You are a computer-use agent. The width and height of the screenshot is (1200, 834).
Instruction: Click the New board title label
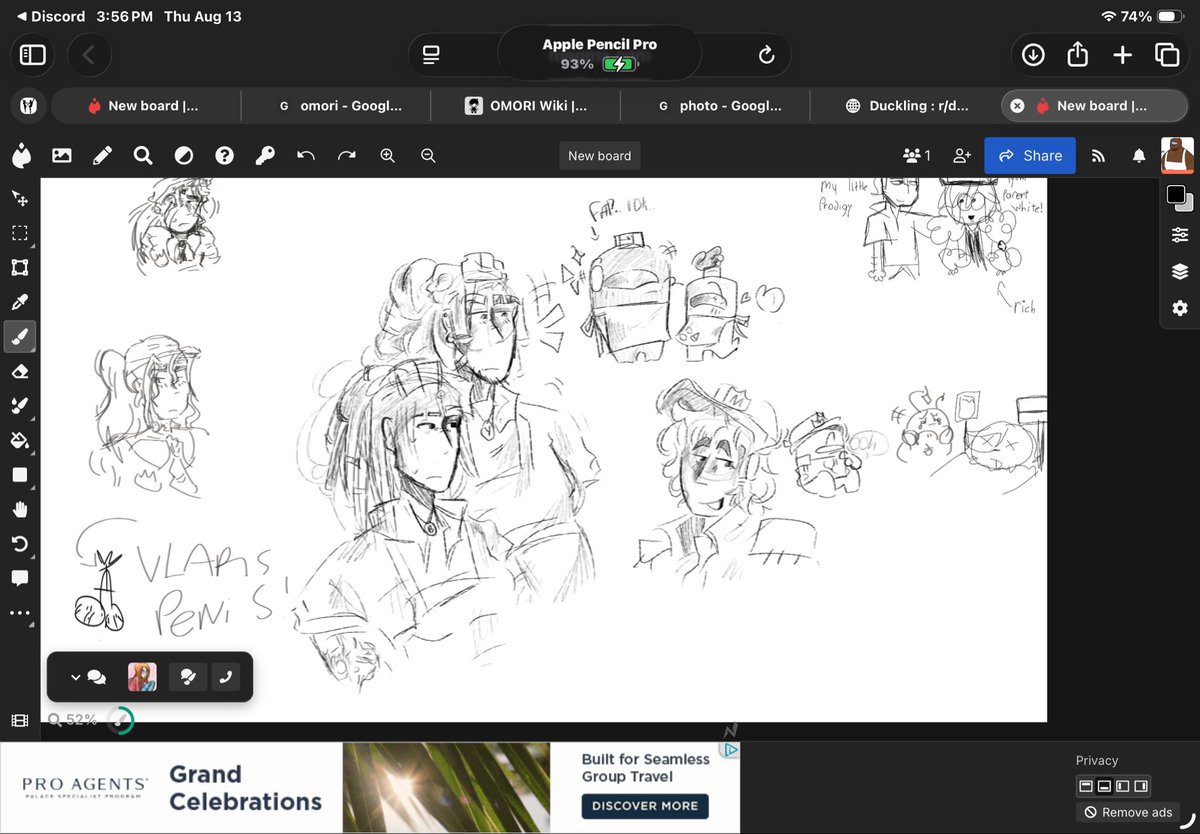(x=600, y=155)
